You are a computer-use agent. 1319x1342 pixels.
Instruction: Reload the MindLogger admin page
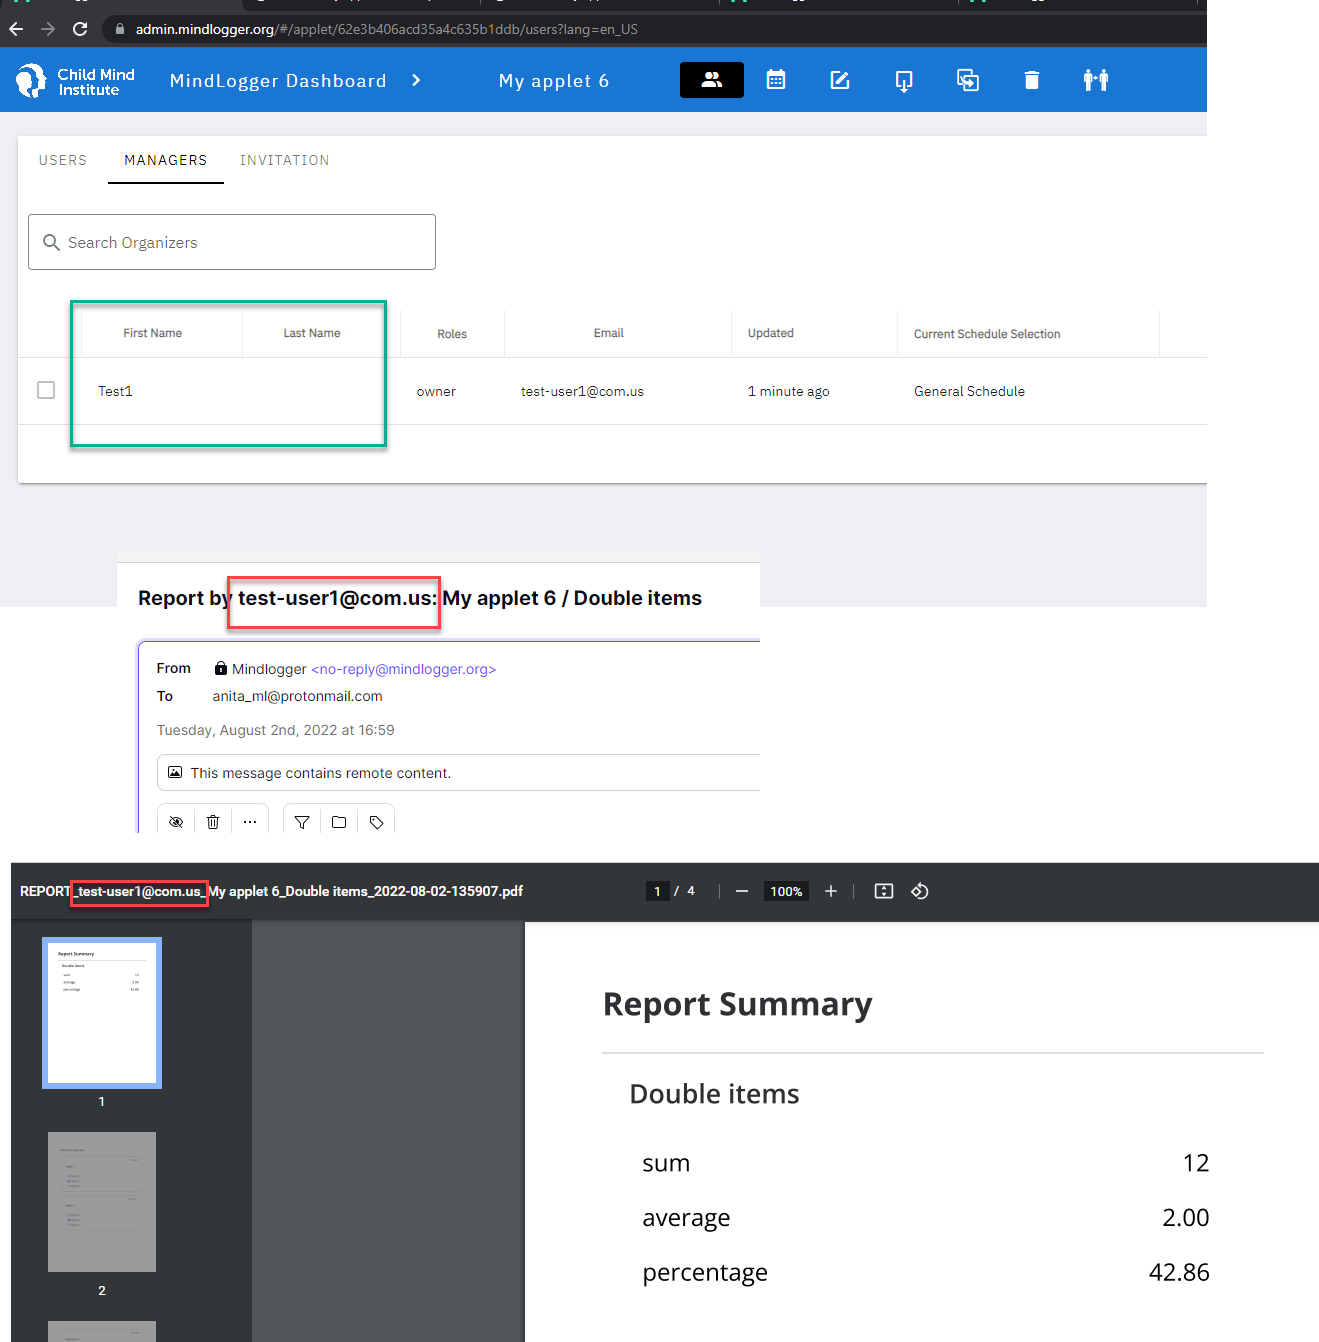pyautogui.click(x=80, y=29)
